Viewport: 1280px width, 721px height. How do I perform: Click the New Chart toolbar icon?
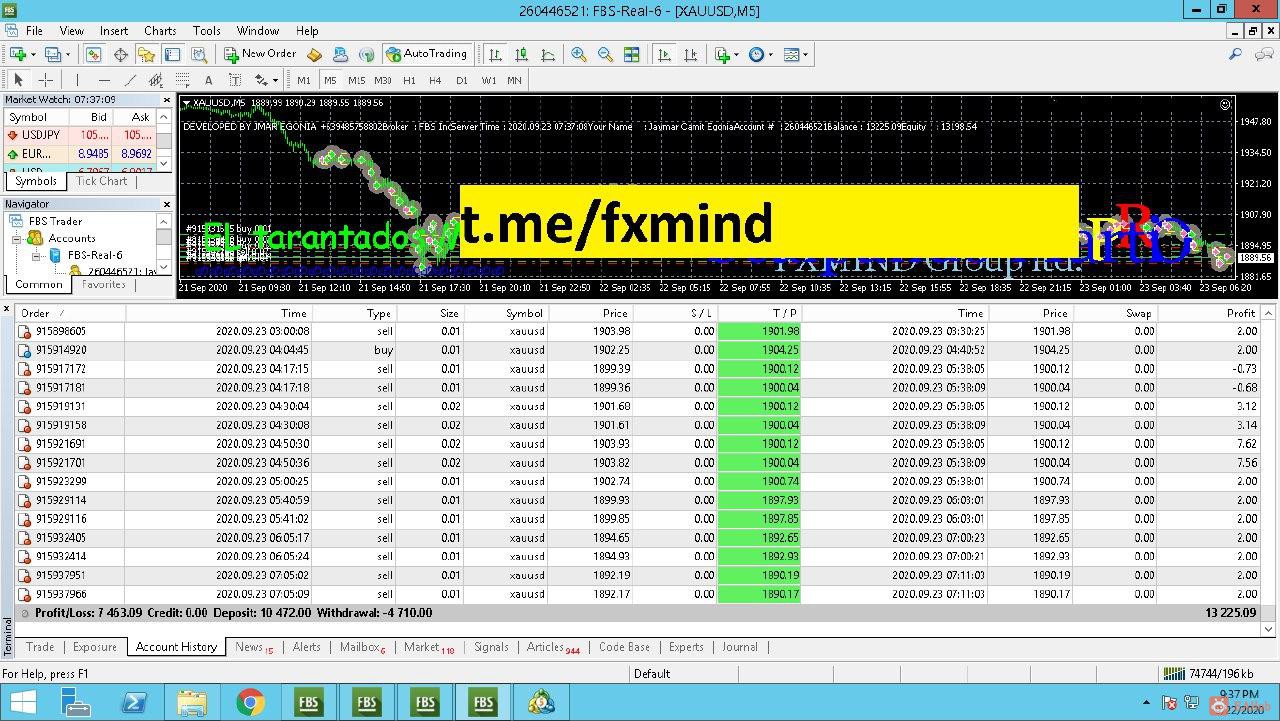(x=18, y=54)
